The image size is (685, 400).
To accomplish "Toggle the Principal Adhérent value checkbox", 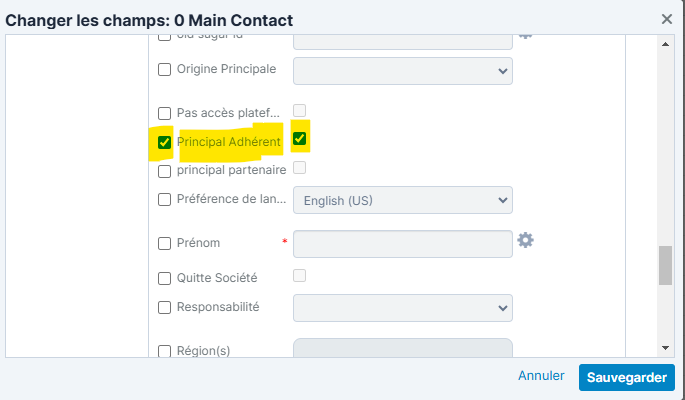I will click(299, 139).
